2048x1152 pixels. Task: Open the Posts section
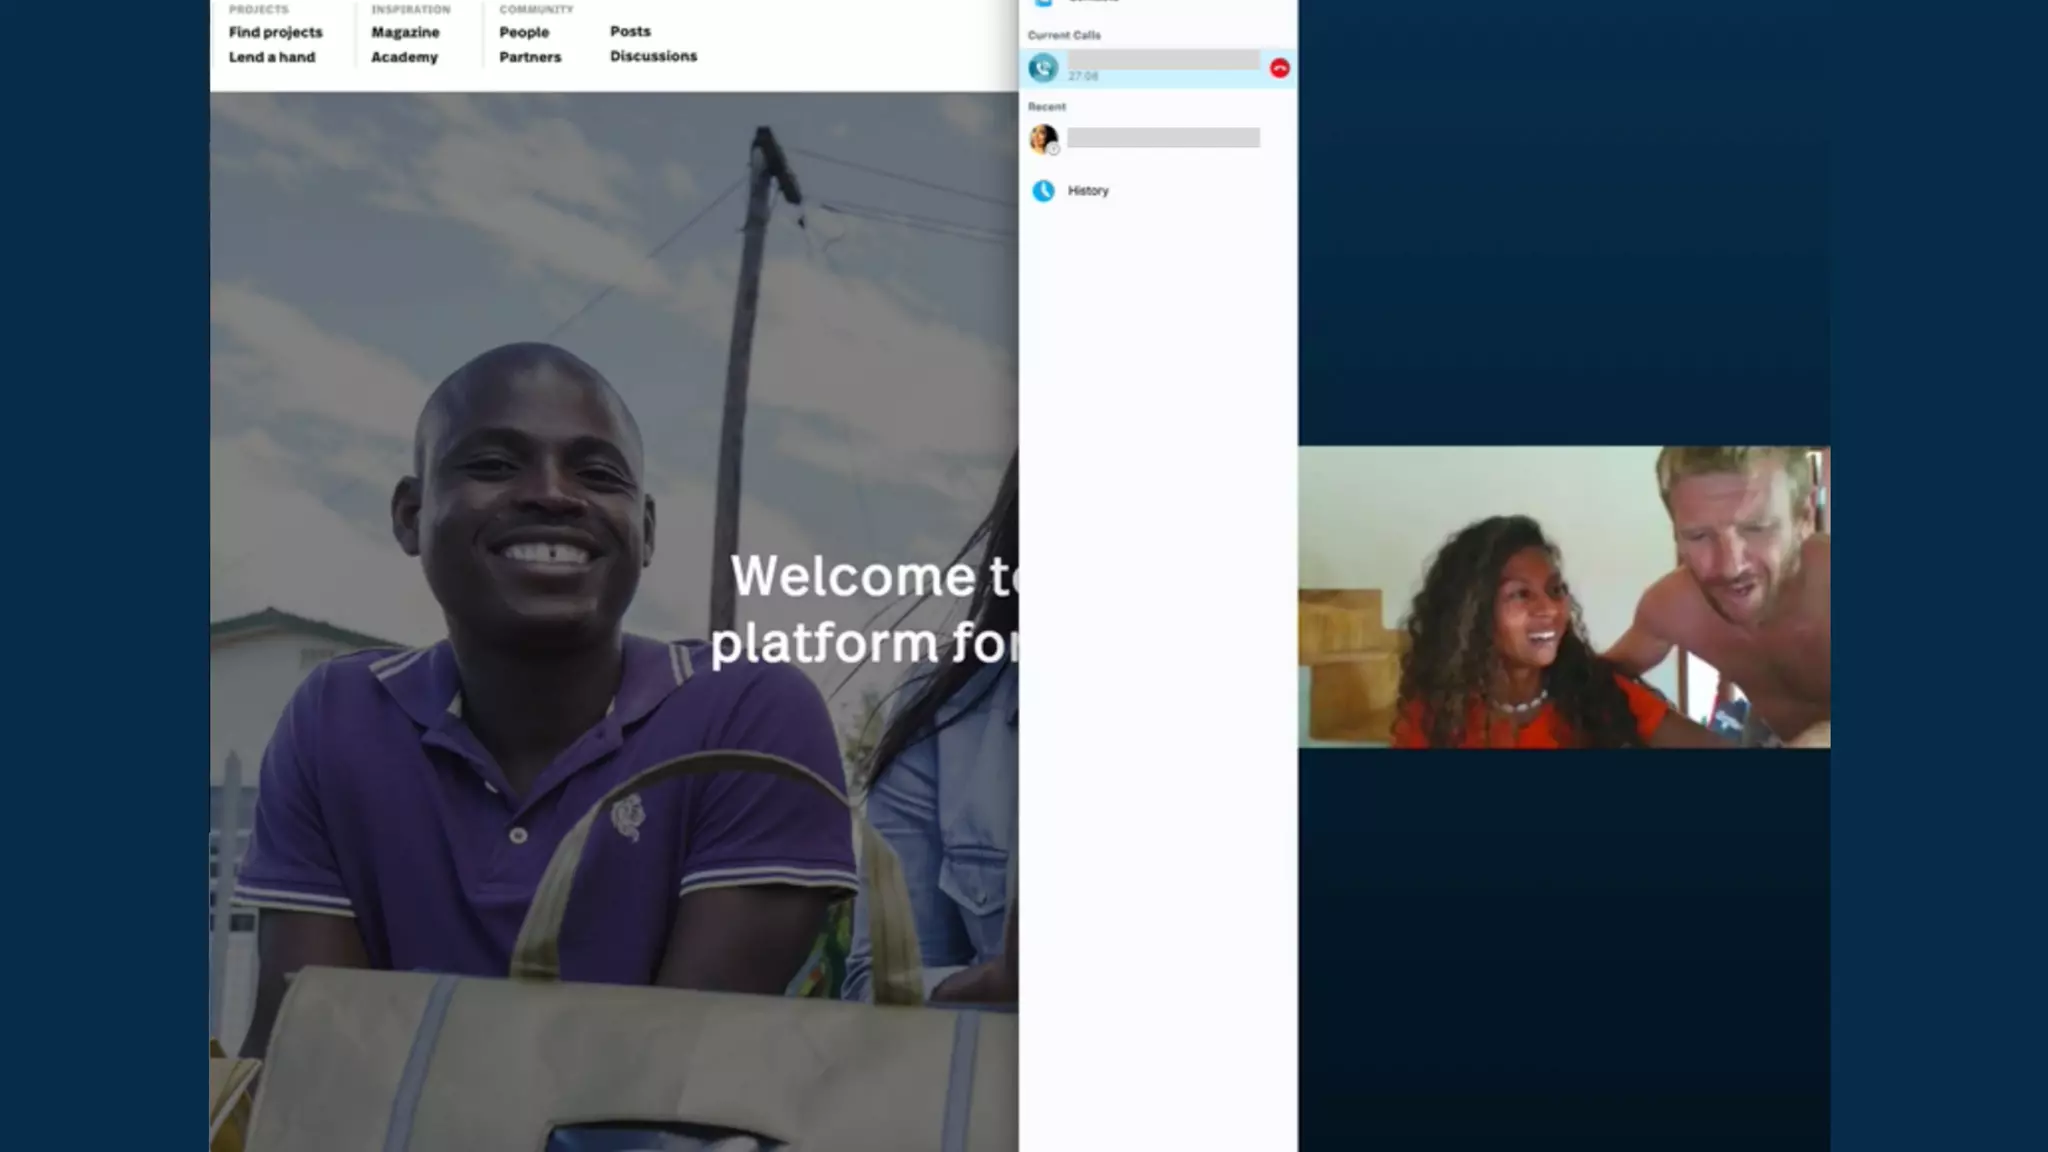coord(630,31)
